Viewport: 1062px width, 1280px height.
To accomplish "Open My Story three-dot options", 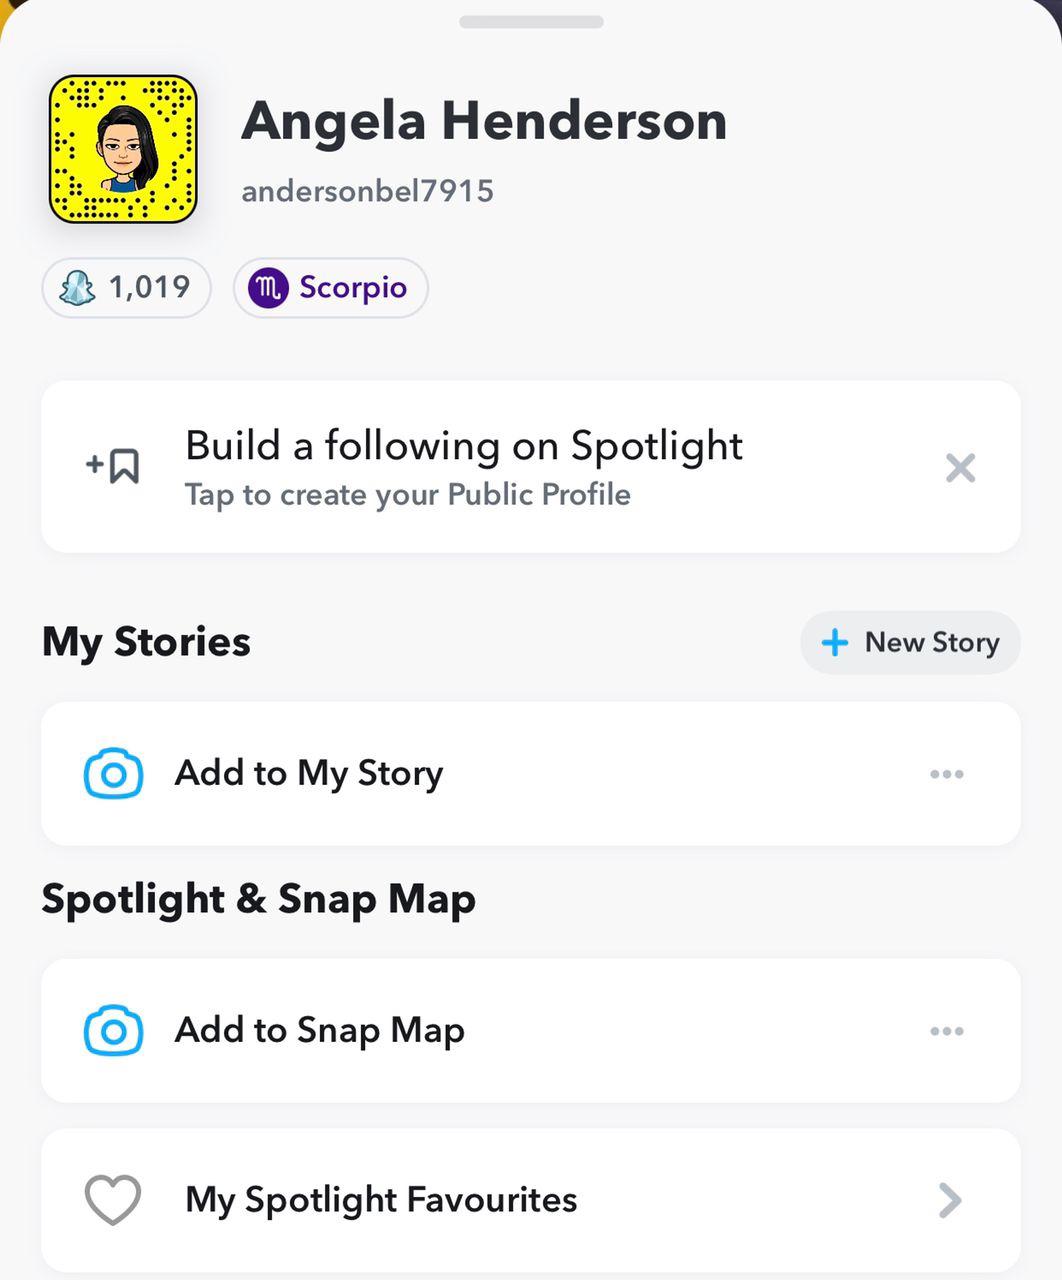I will click(x=946, y=774).
